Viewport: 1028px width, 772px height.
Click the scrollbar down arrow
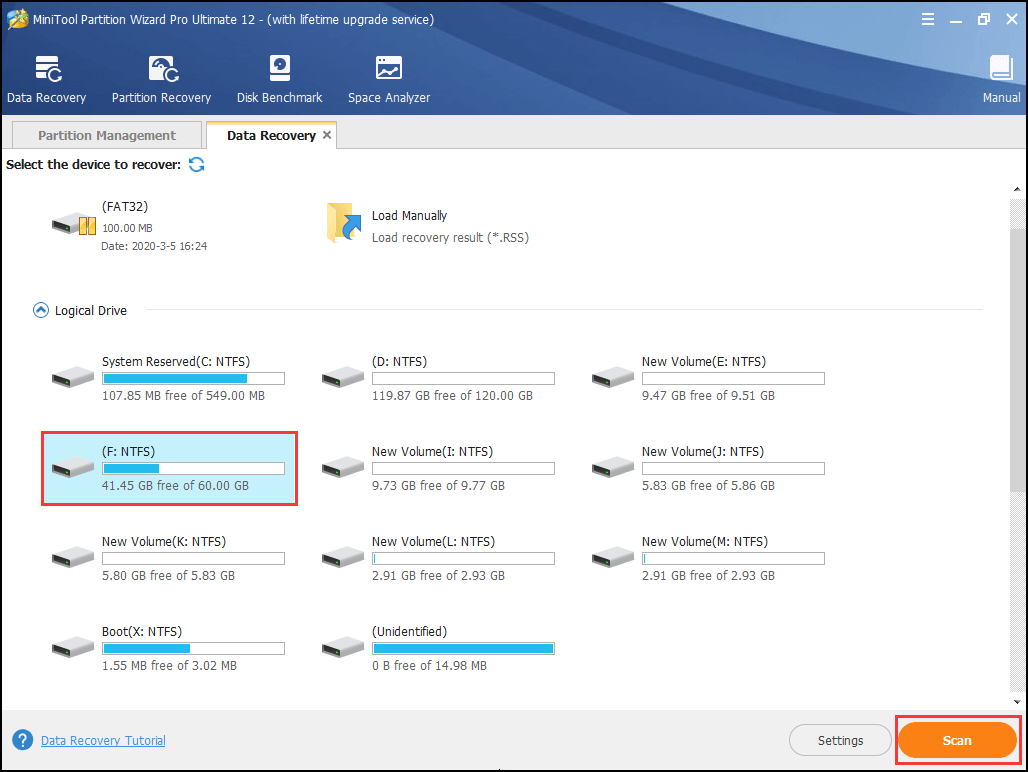coord(1017,701)
